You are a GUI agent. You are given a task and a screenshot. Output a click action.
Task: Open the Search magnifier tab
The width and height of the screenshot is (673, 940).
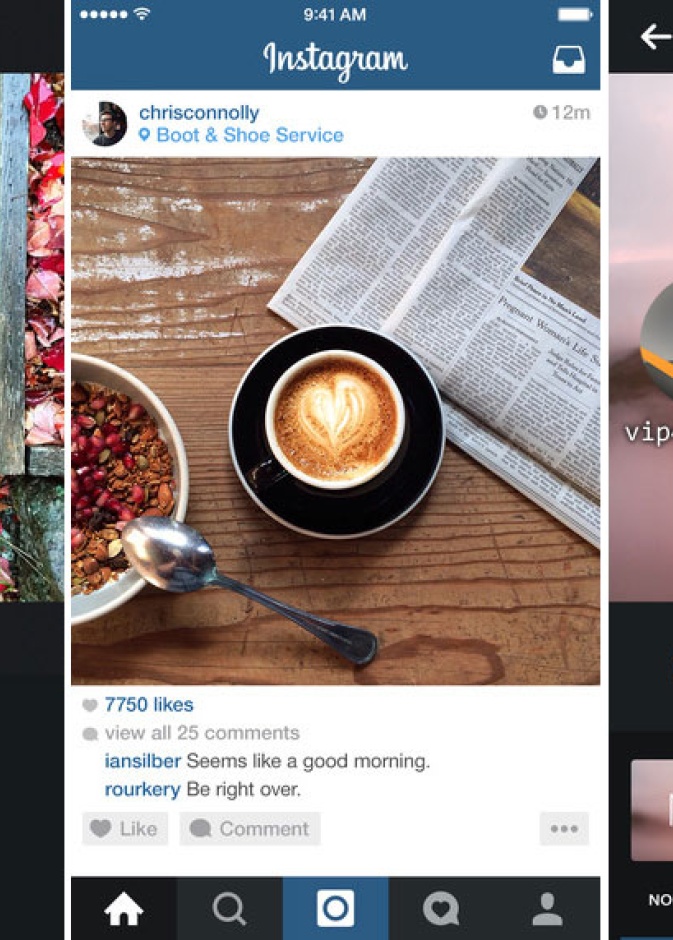(x=230, y=908)
